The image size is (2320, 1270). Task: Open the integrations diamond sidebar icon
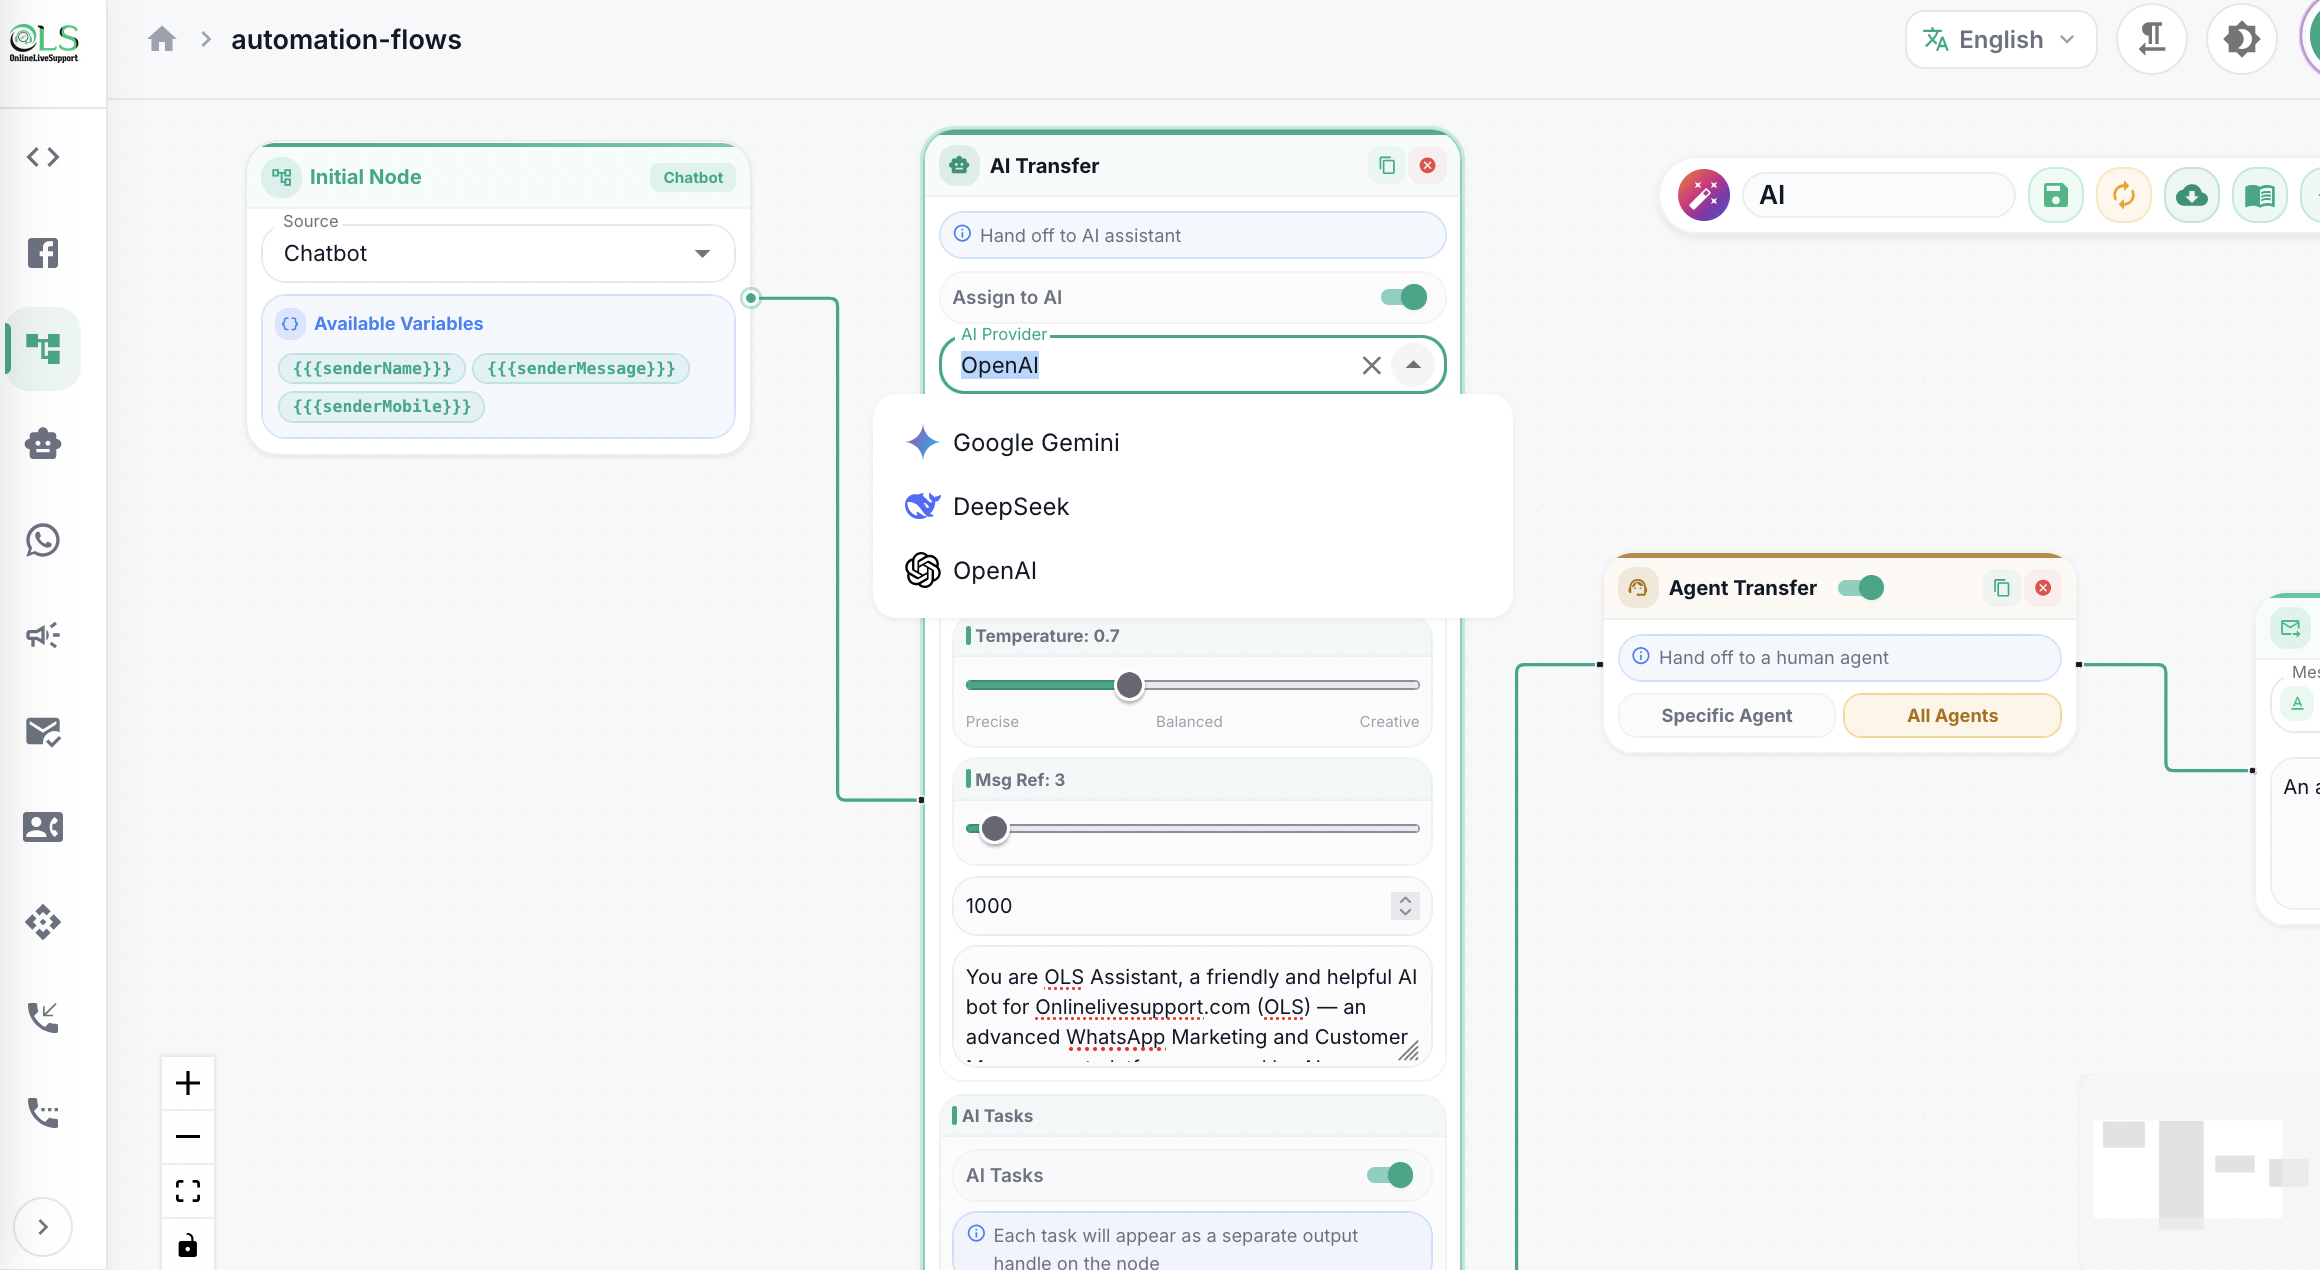(43, 922)
